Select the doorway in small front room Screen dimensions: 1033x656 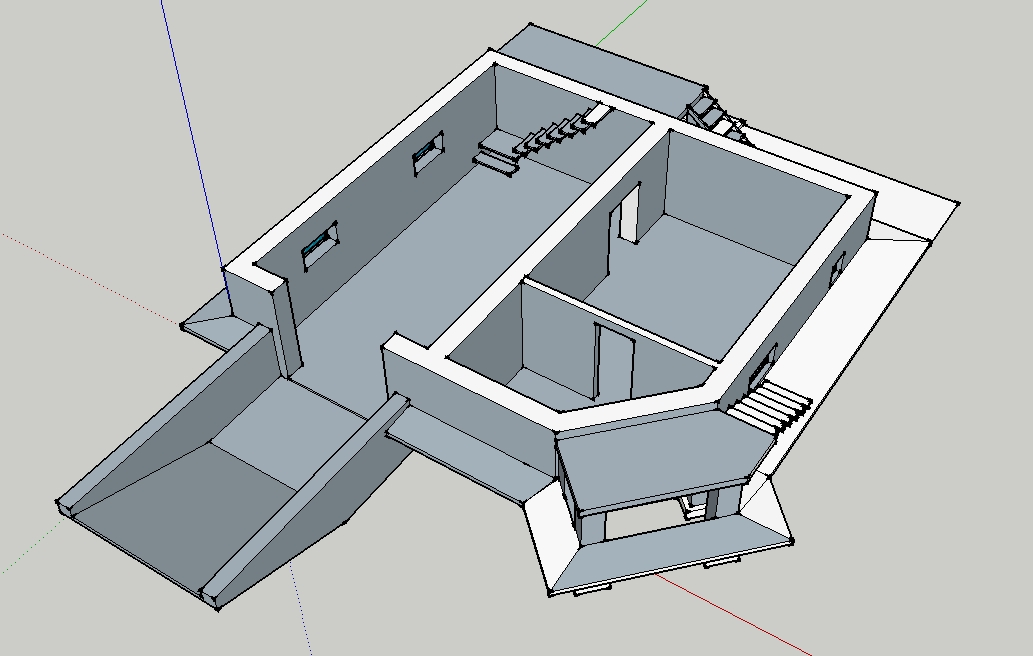615,362
